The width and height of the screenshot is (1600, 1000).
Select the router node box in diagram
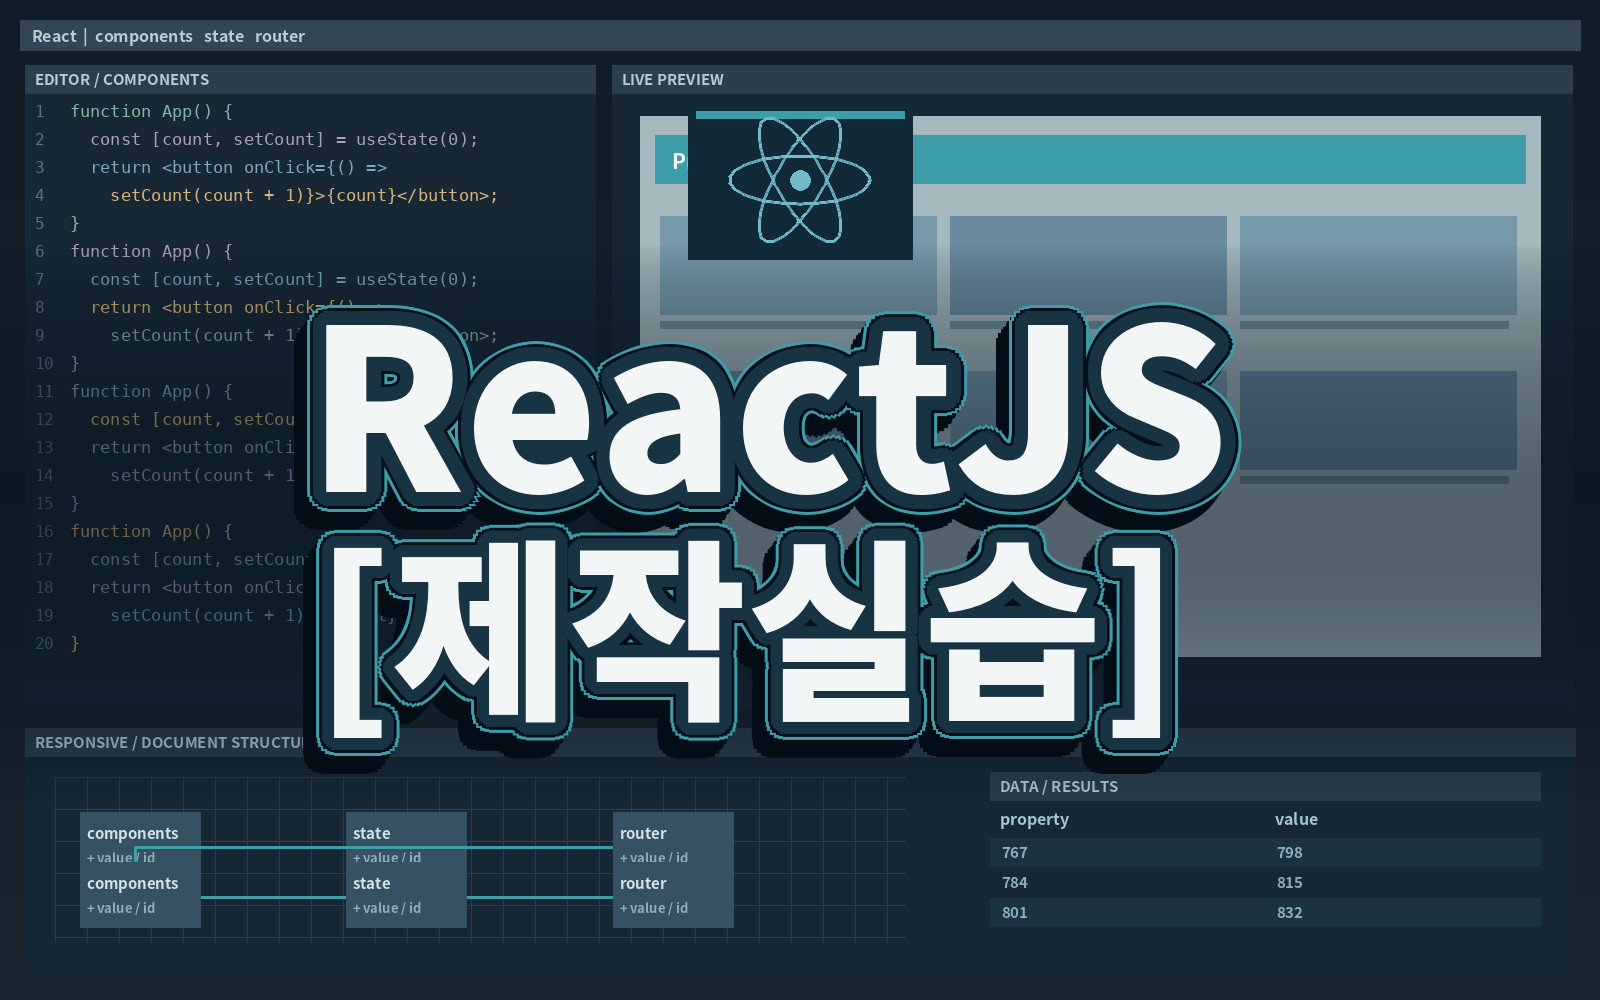673,870
